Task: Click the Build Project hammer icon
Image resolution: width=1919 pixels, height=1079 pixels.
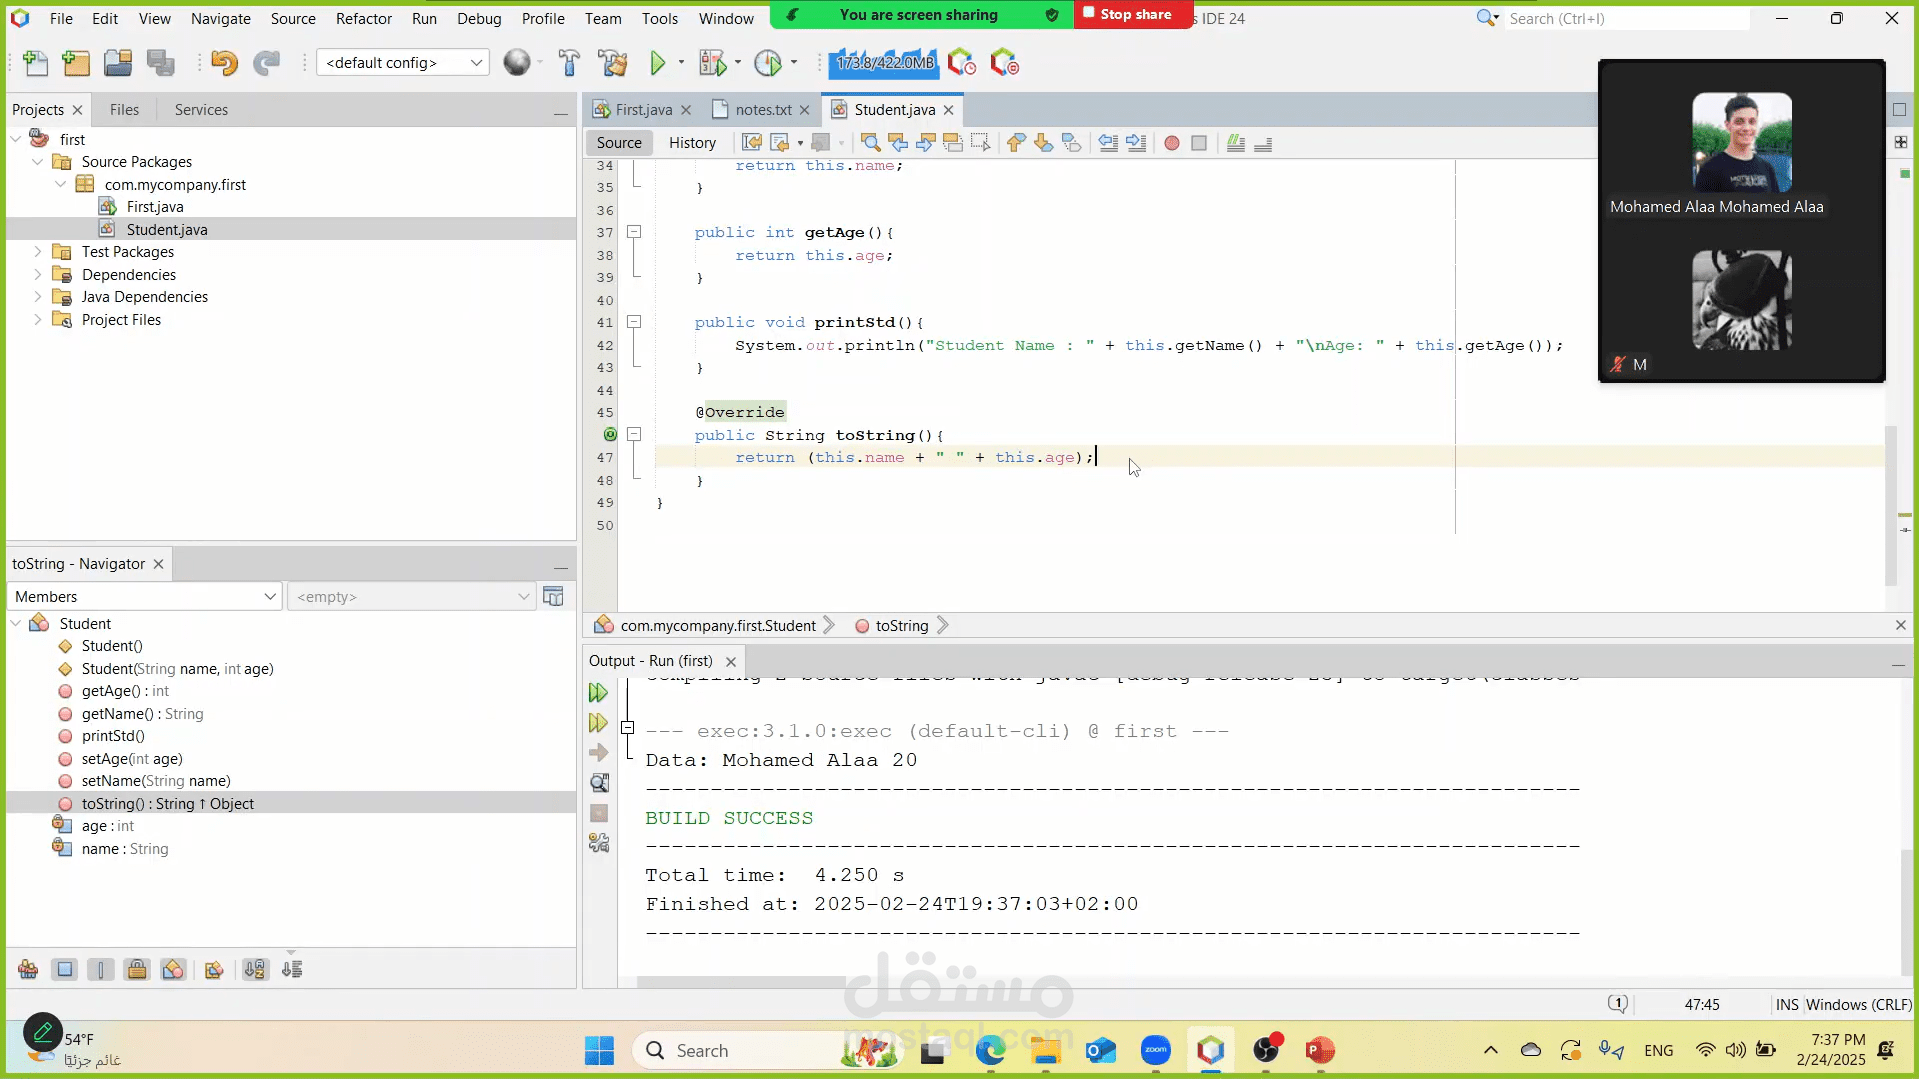Action: pyautogui.click(x=569, y=63)
